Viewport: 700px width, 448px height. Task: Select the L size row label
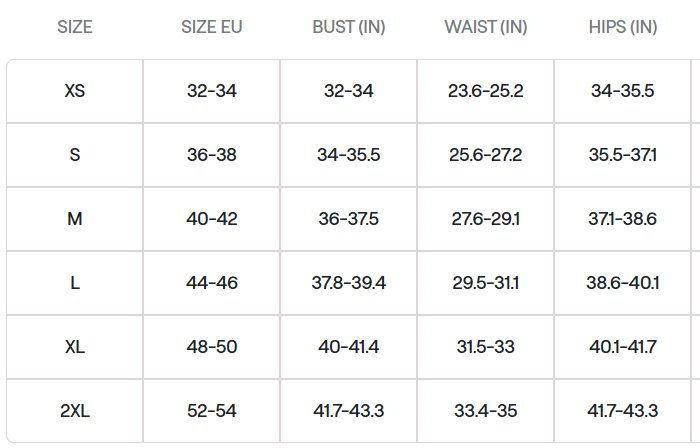75,283
